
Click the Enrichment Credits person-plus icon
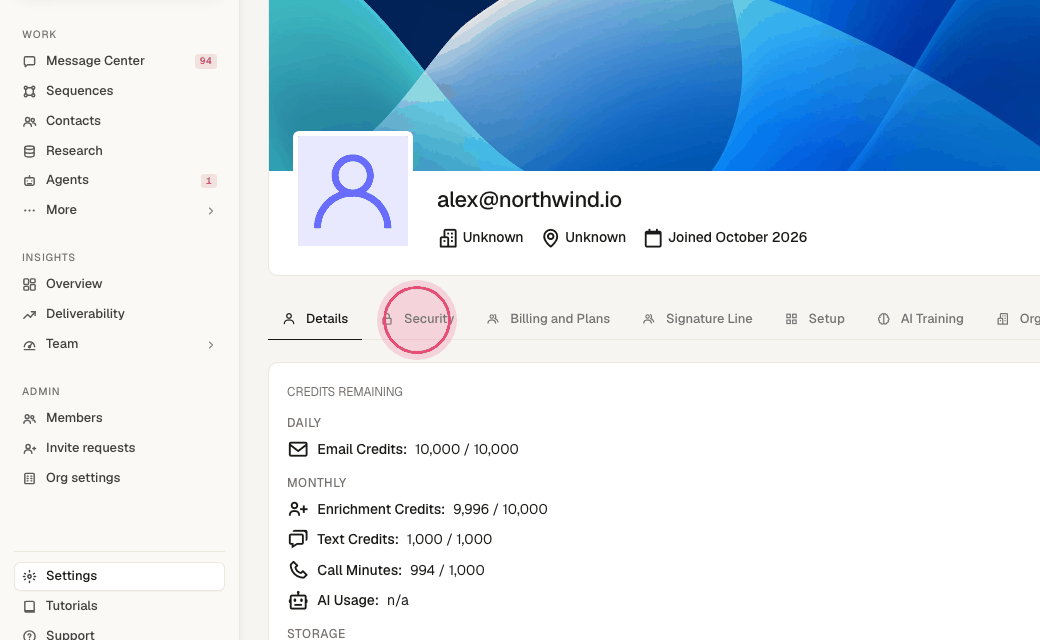click(x=298, y=509)
